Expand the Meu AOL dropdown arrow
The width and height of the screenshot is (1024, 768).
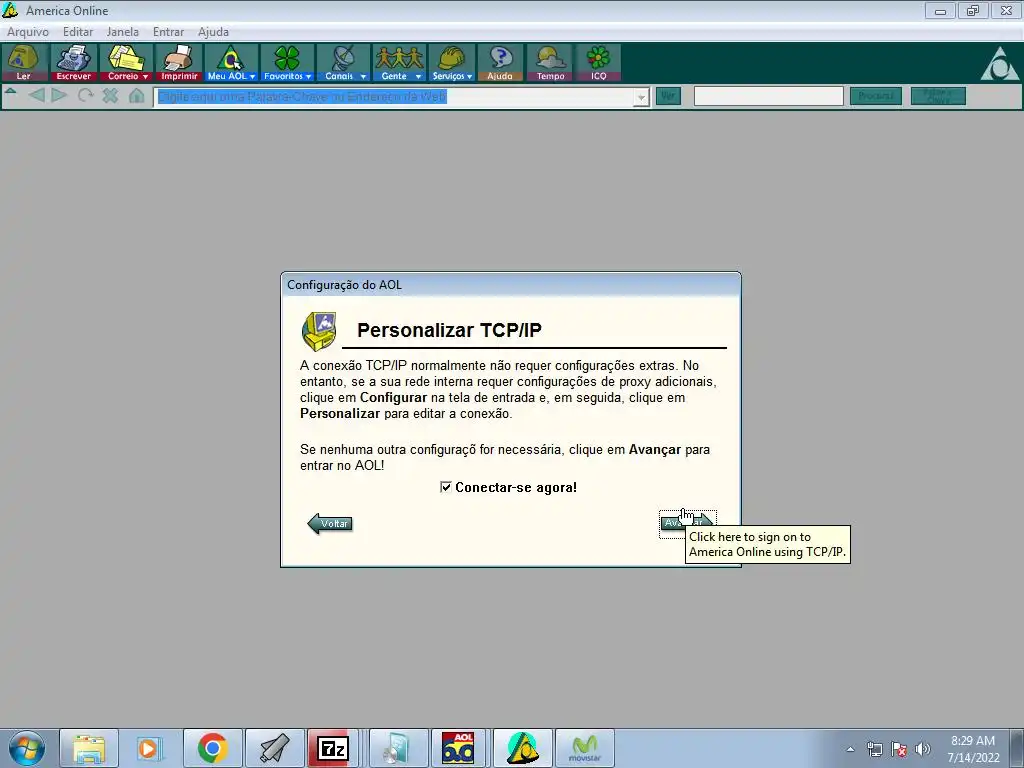pos(253,76)
